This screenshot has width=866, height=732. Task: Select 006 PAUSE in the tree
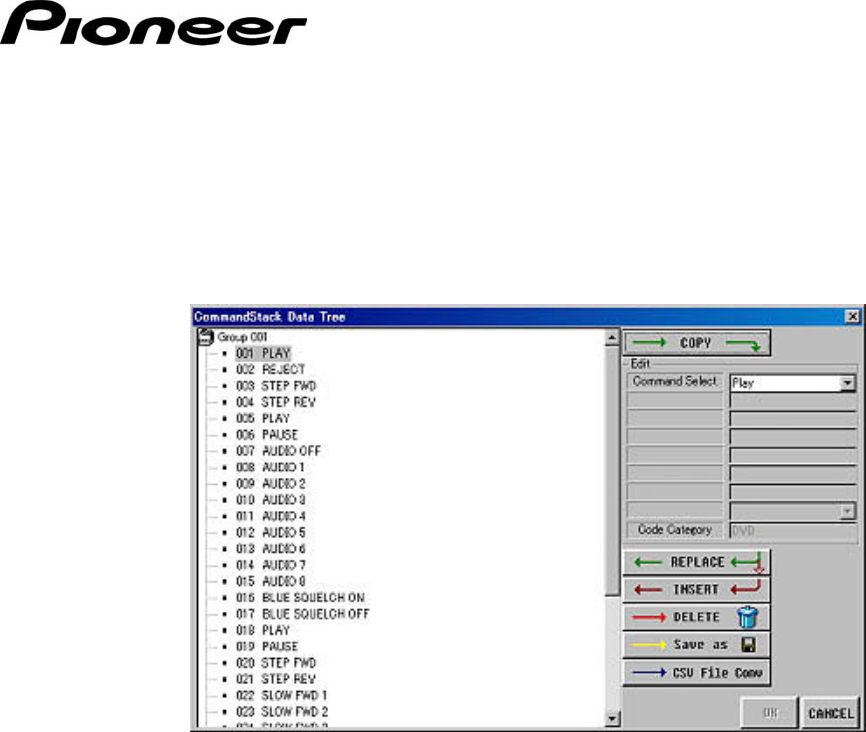(267, 435)
